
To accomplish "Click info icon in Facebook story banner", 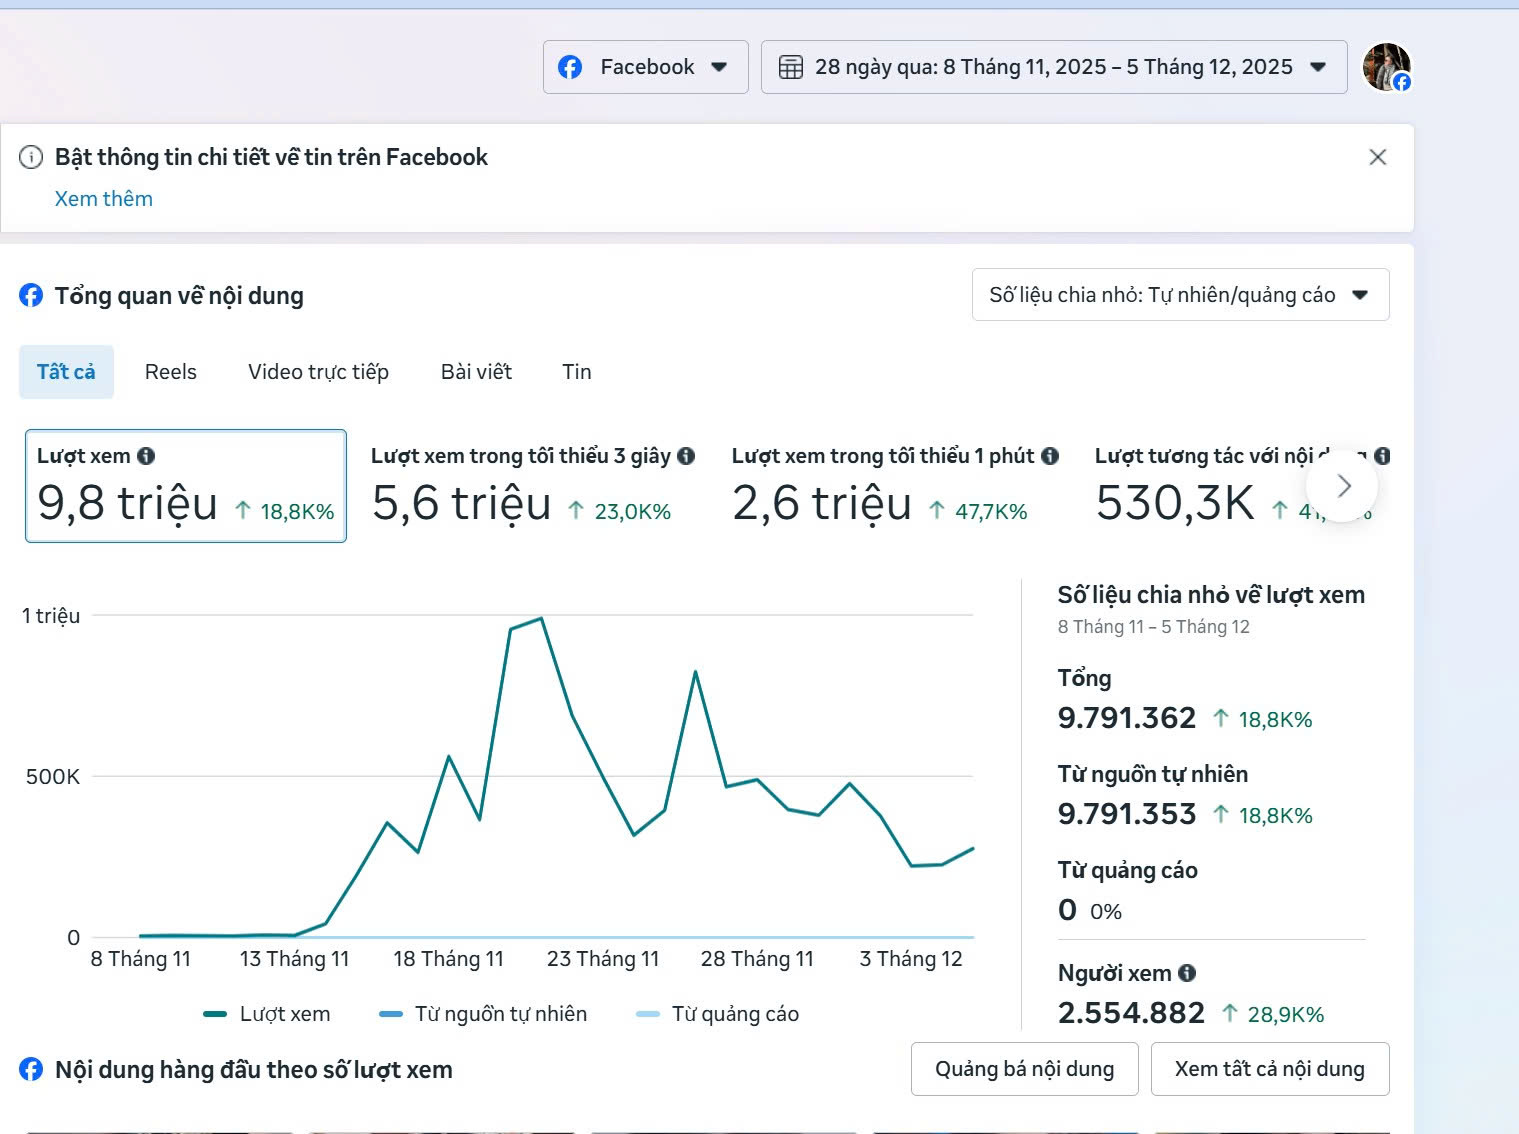I will (32, 157).
